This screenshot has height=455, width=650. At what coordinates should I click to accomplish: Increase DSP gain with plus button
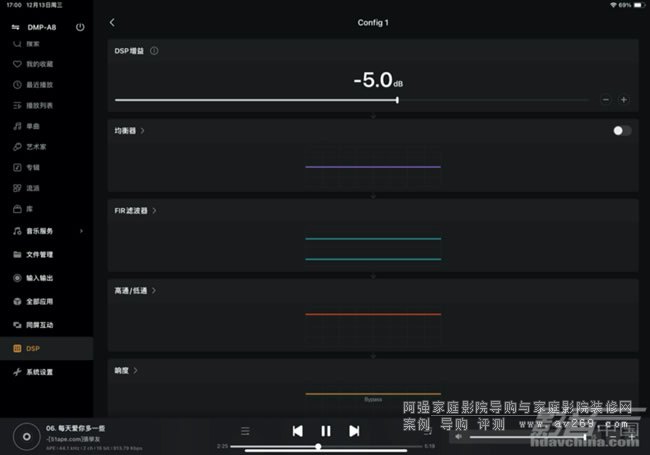(623, 99)
